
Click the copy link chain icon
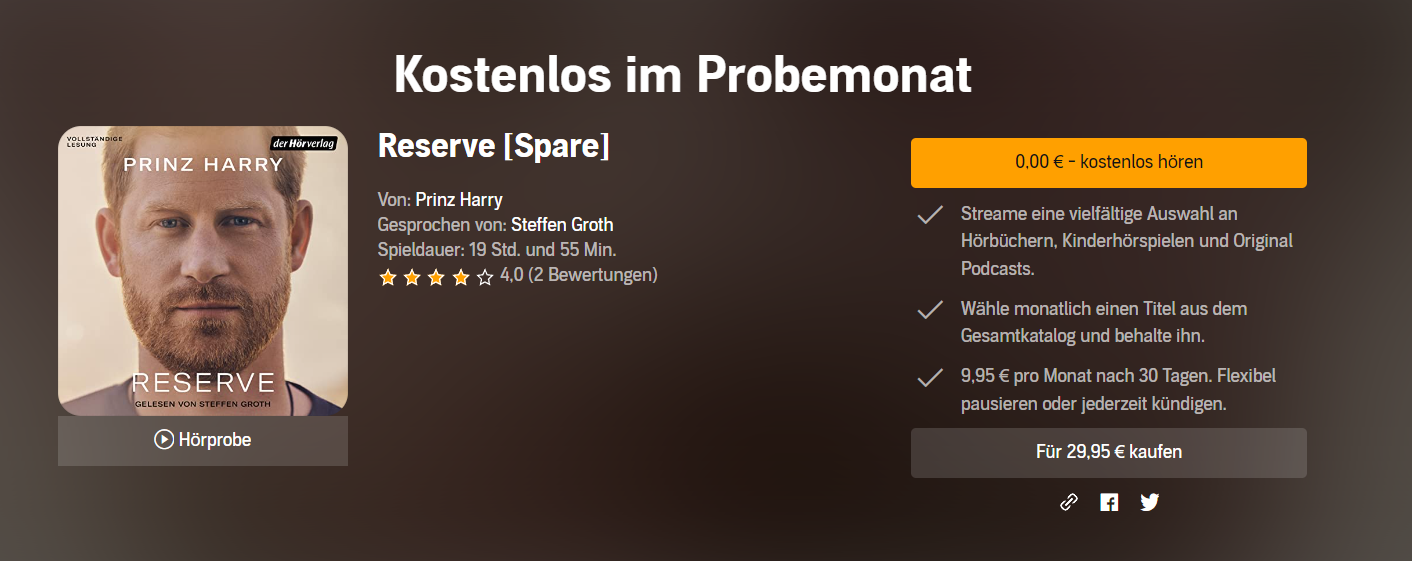[x=1069, y=502]
